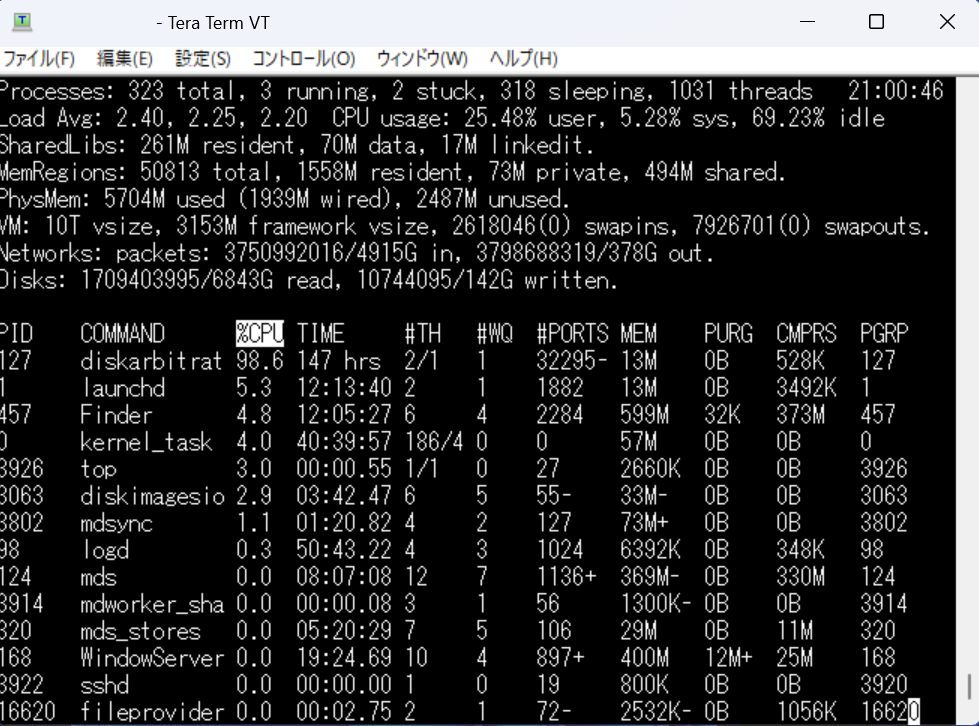Minimize the Tera Term window
This screenshot has width=979, height=726.
click(x=807, y=22)
